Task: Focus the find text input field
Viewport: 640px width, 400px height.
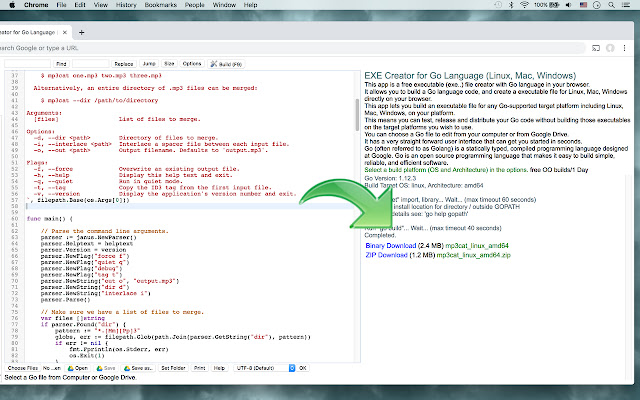Action: [27, 64]
